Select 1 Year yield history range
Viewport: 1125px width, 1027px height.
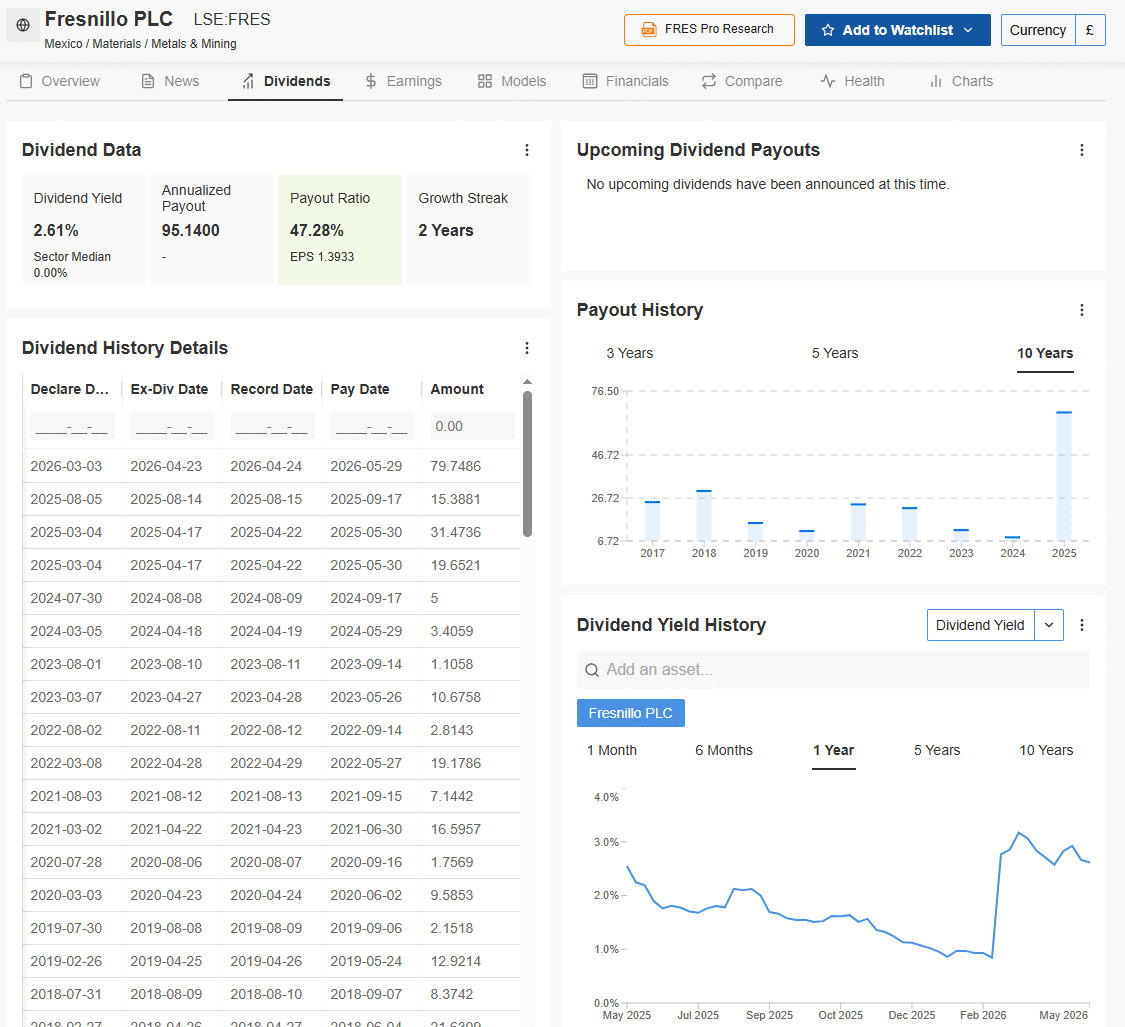pos(833,750)
